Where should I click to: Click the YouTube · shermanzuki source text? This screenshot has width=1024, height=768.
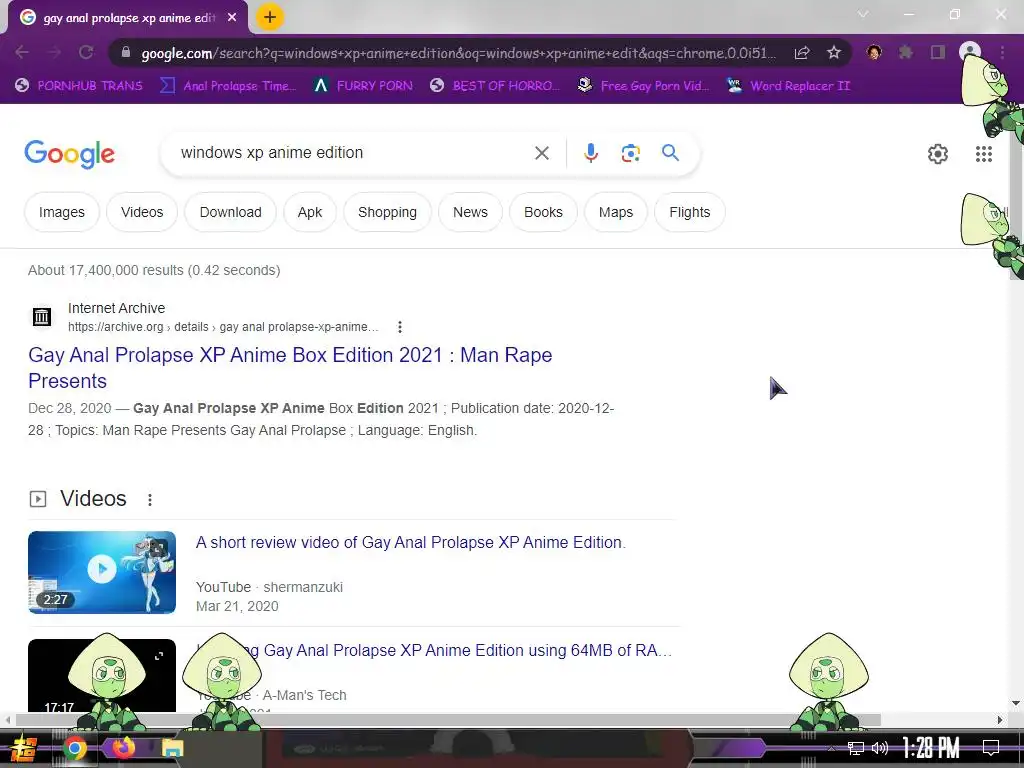pyautogui.click(x=269, y=587)
